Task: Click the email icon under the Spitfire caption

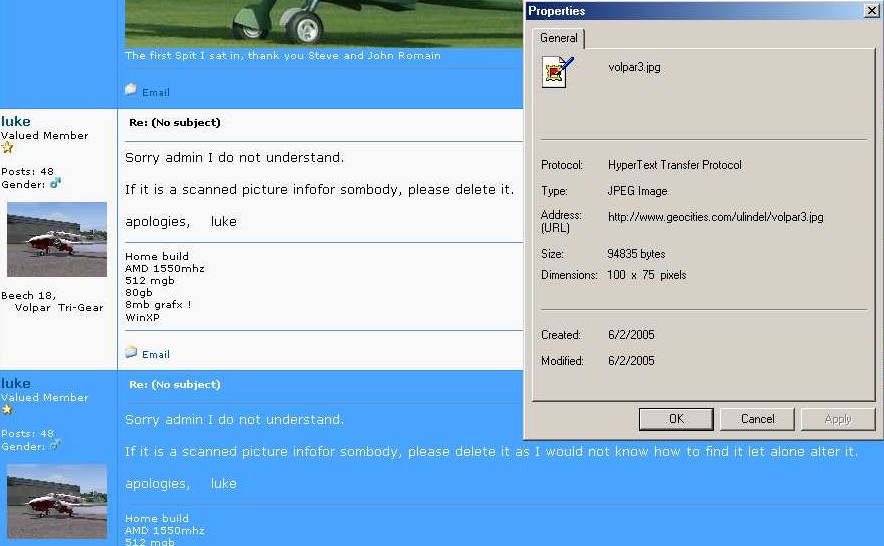Action: [x=131, y=90]
